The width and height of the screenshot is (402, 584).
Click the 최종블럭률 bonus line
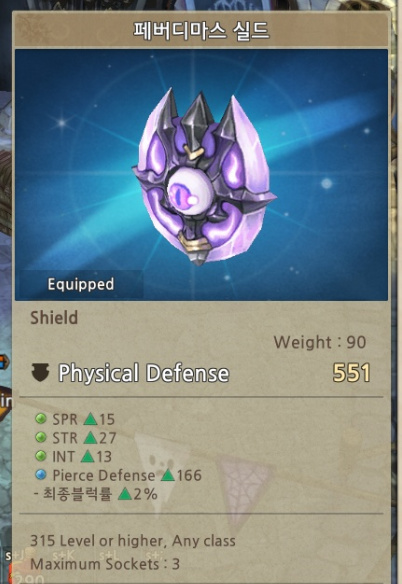click(x=95, y=494)
